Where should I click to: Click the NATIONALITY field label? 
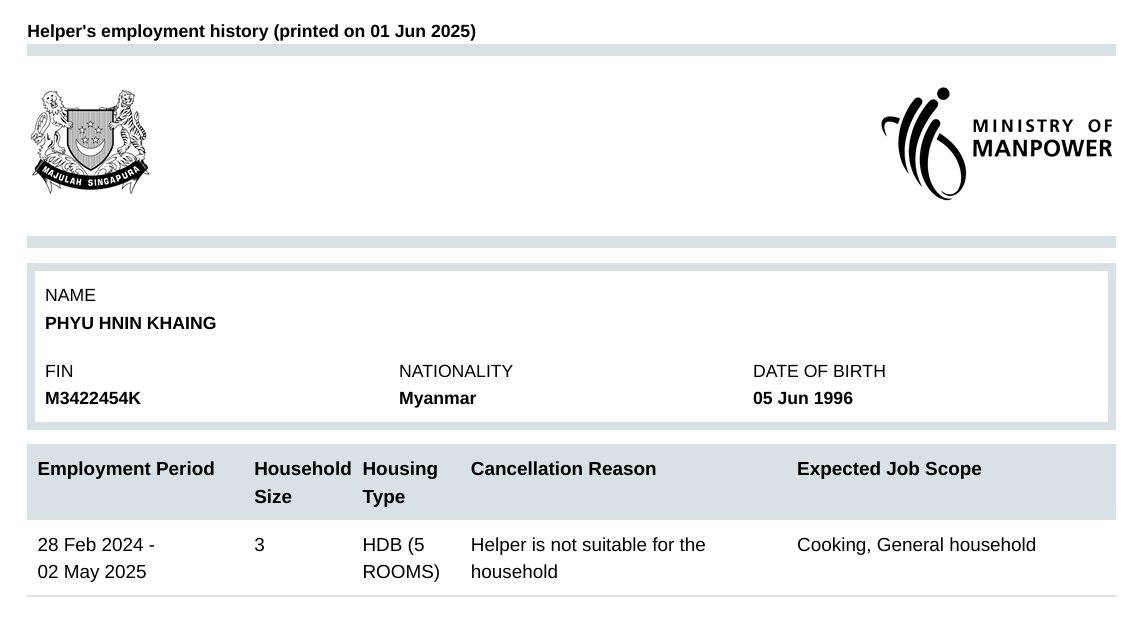point(456,371)
